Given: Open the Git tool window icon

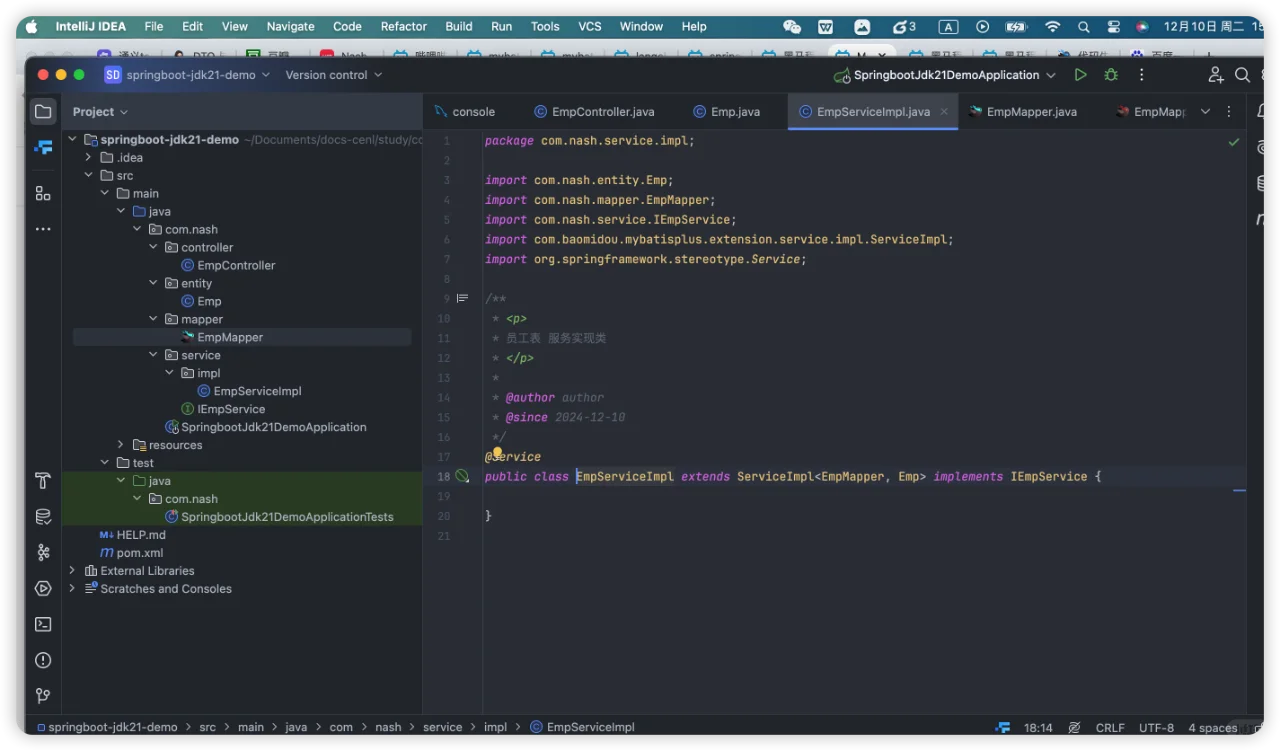Looking at the screenshot, I should coord(43,695).
